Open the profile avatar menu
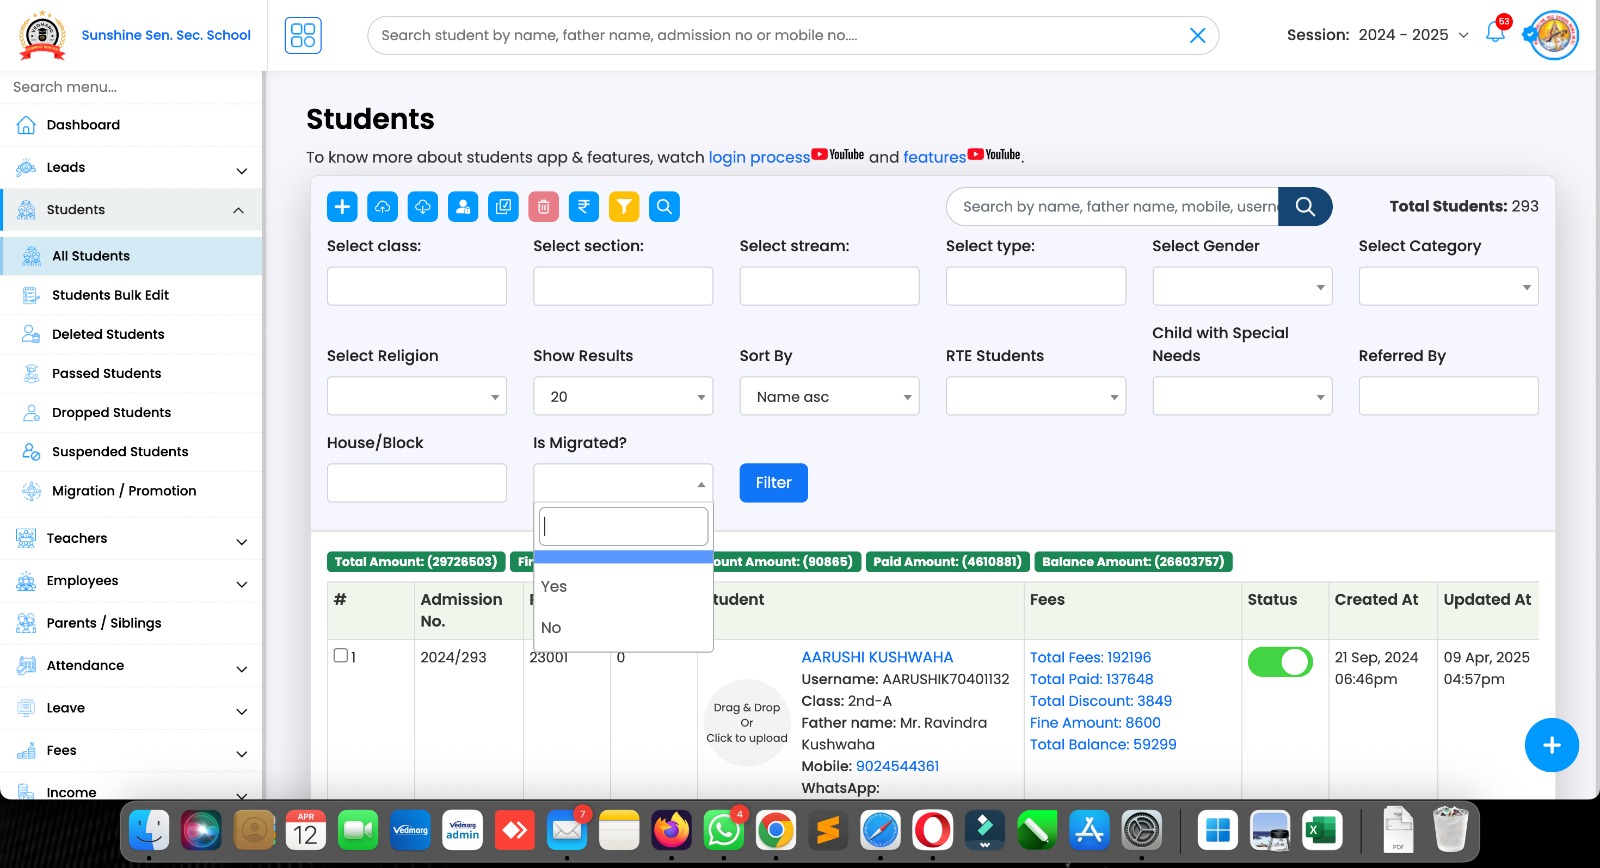The height and width of the screenshot is (868, 1600). pos(1554,35)
